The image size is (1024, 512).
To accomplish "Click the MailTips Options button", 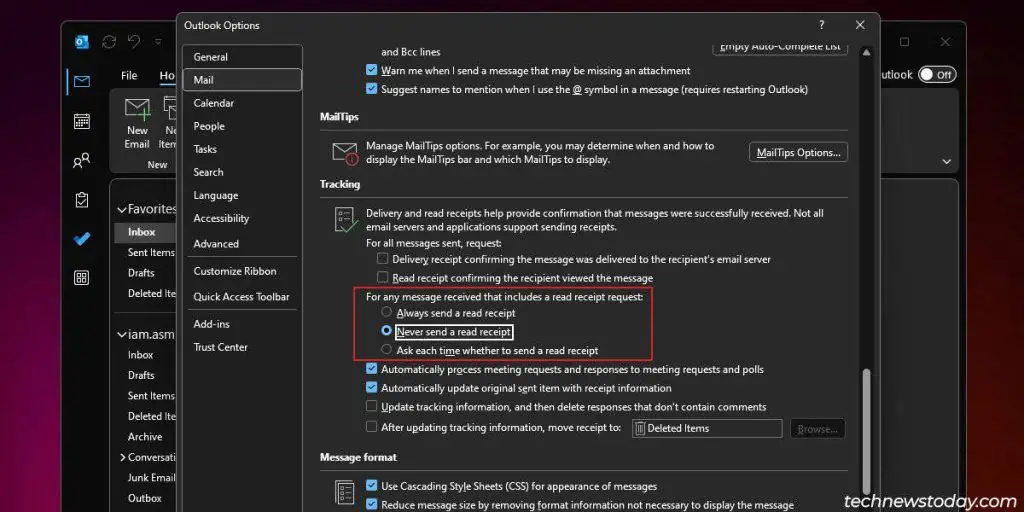I will click(x=798, y=153).
